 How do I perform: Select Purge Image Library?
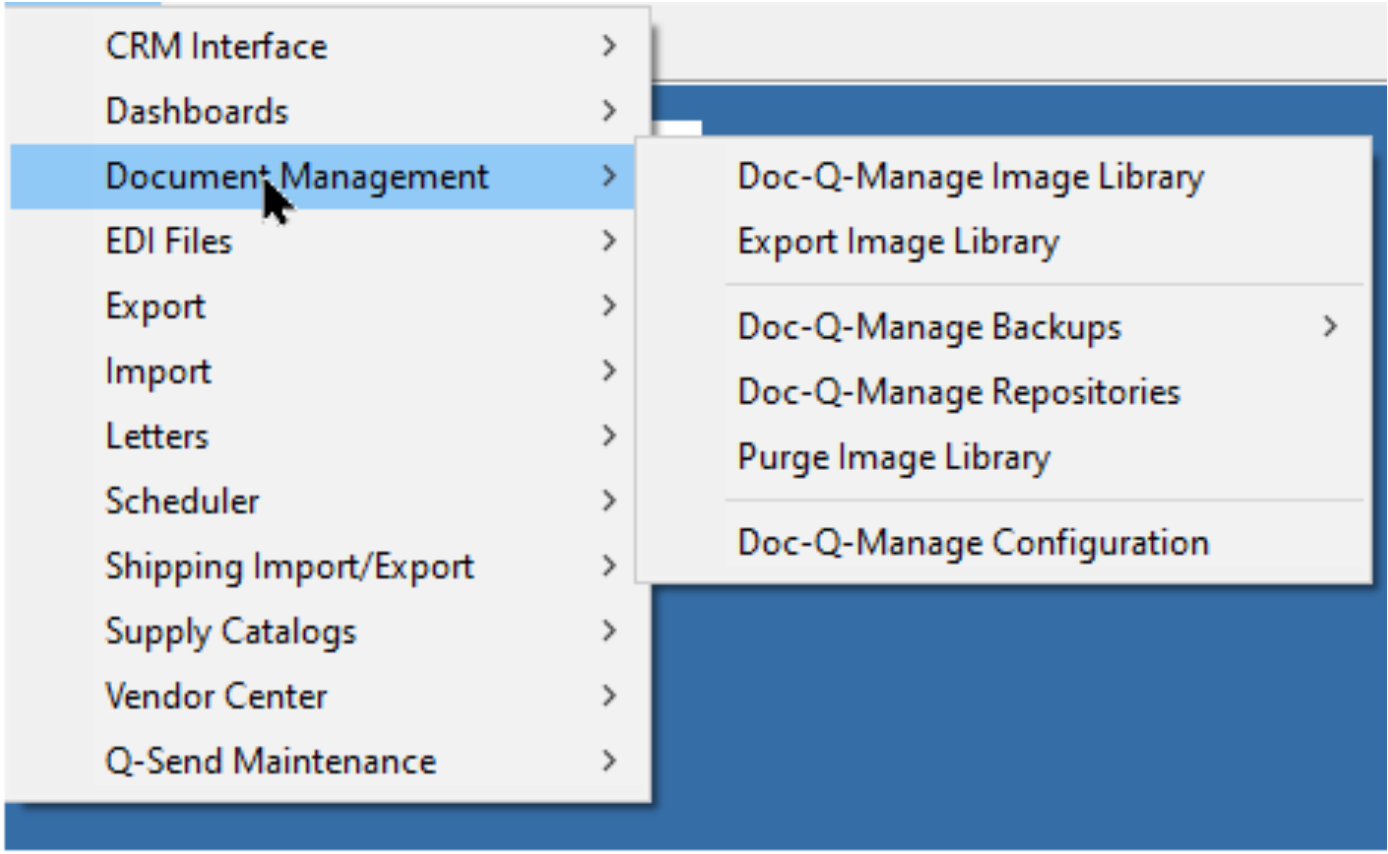(1003, 457)
